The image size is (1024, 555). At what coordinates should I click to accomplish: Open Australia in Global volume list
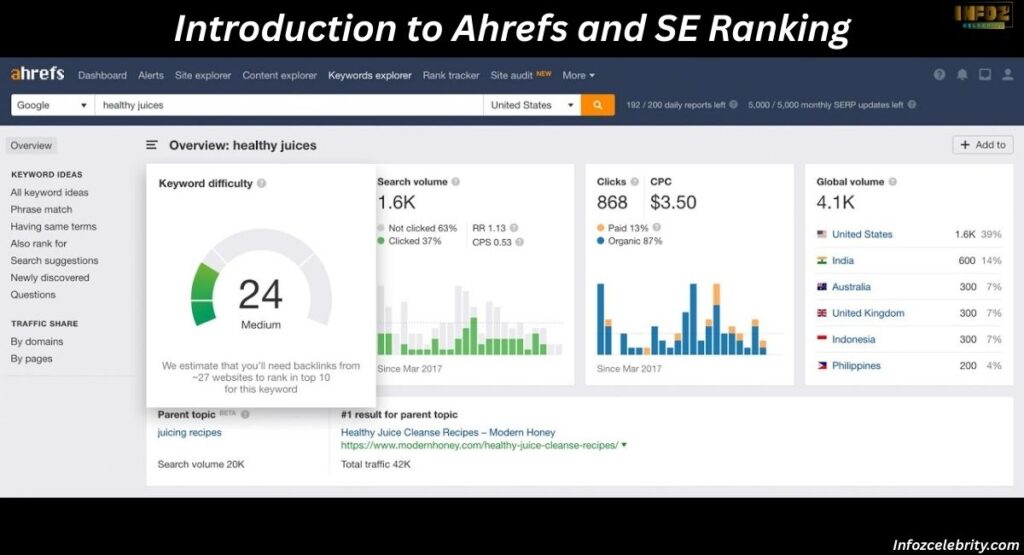click(x=851, y=287)
